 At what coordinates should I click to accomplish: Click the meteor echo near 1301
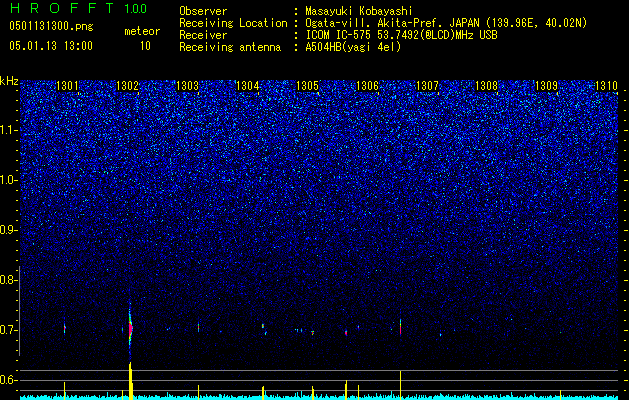coord(64,329)
